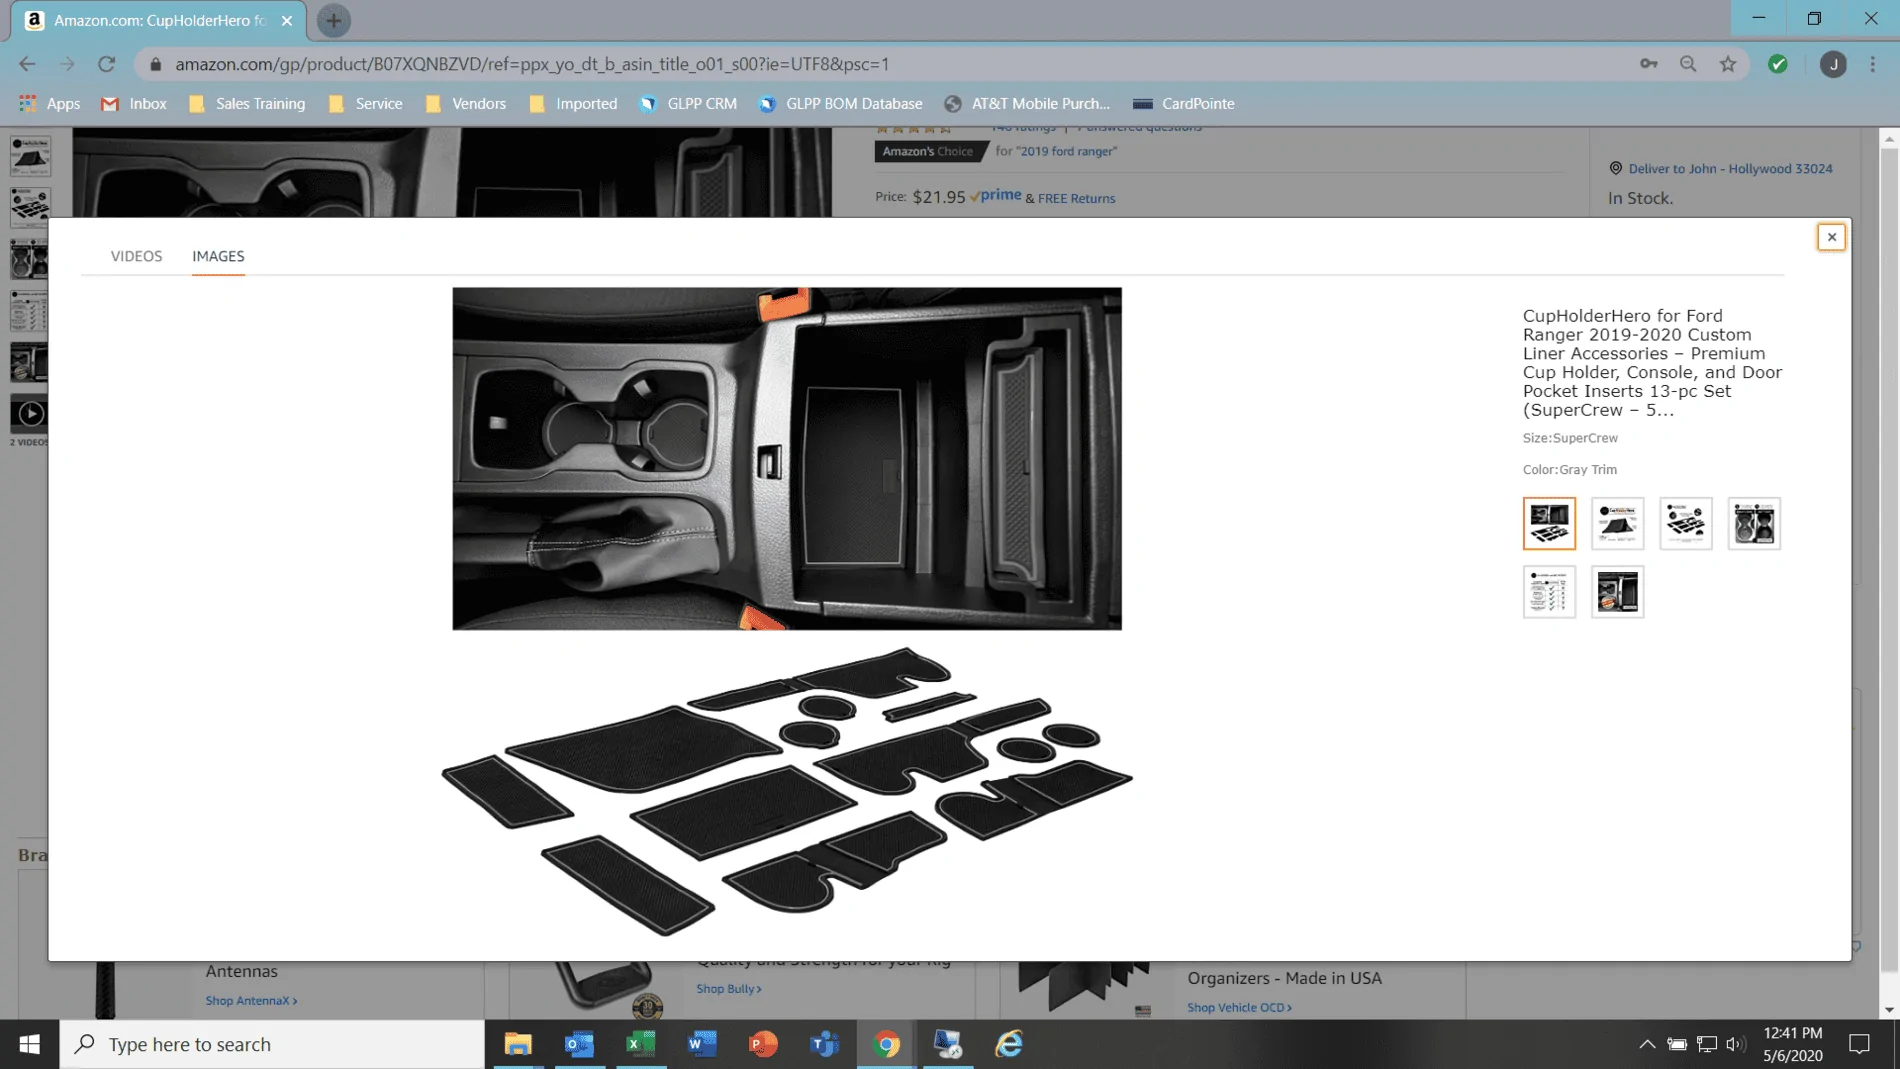
Task: Bookmark this page with star icon
Action: tap(1728, 64)
